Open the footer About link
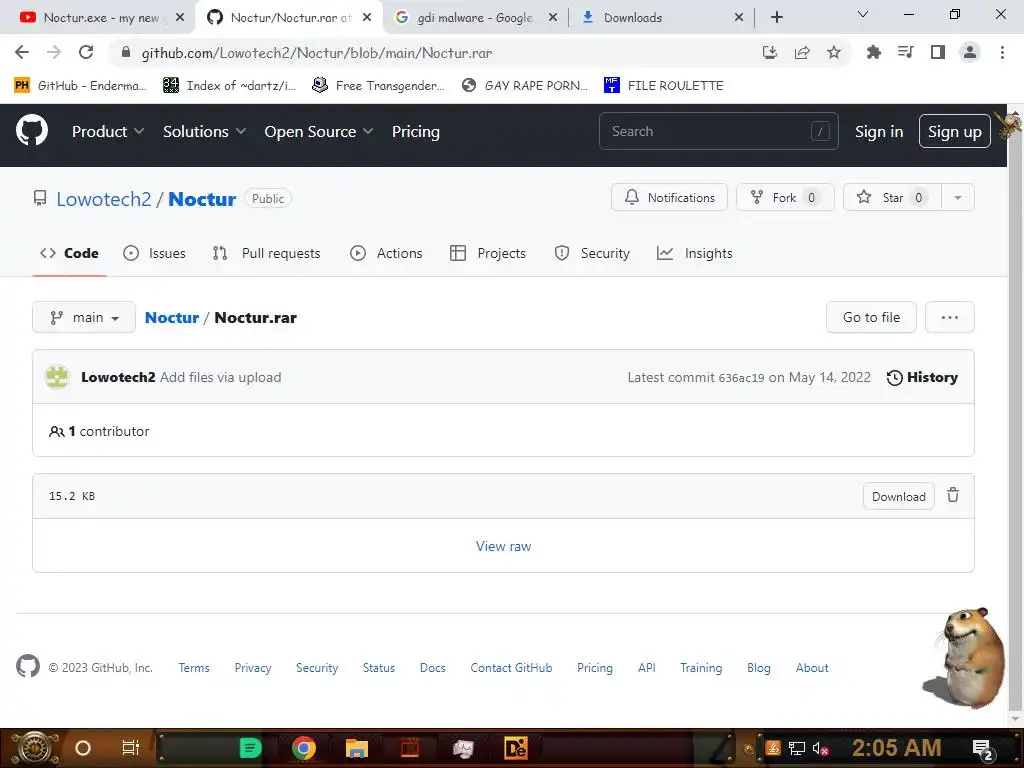This screenshot has width=1024, height=768. 812,668
